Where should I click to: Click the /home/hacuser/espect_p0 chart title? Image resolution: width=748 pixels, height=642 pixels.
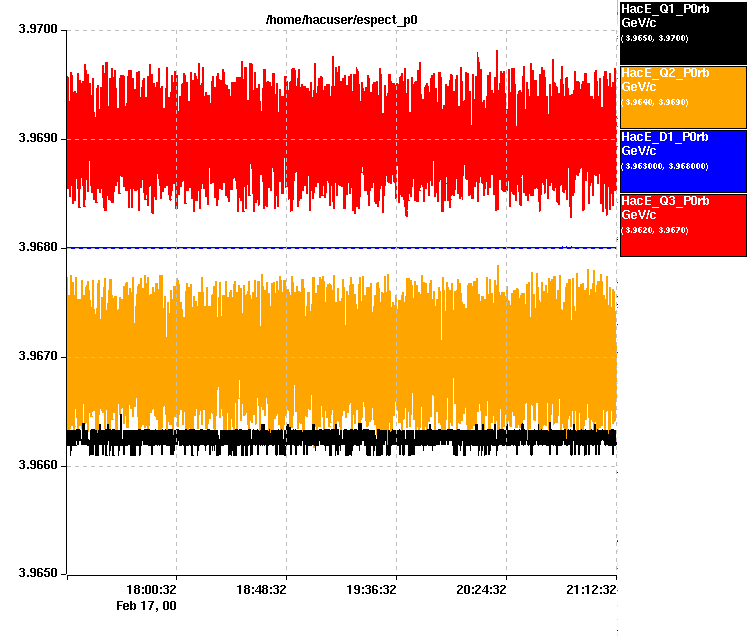341,19
